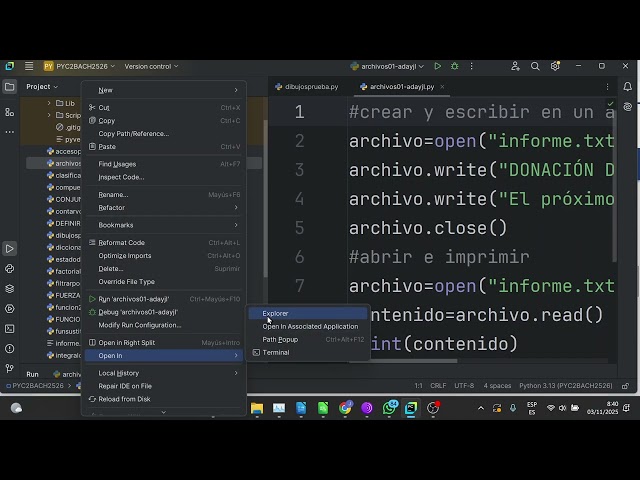Expand the Scripts folder in tree
Viewport: 640px width, 480px height.
tap(49, 115)
